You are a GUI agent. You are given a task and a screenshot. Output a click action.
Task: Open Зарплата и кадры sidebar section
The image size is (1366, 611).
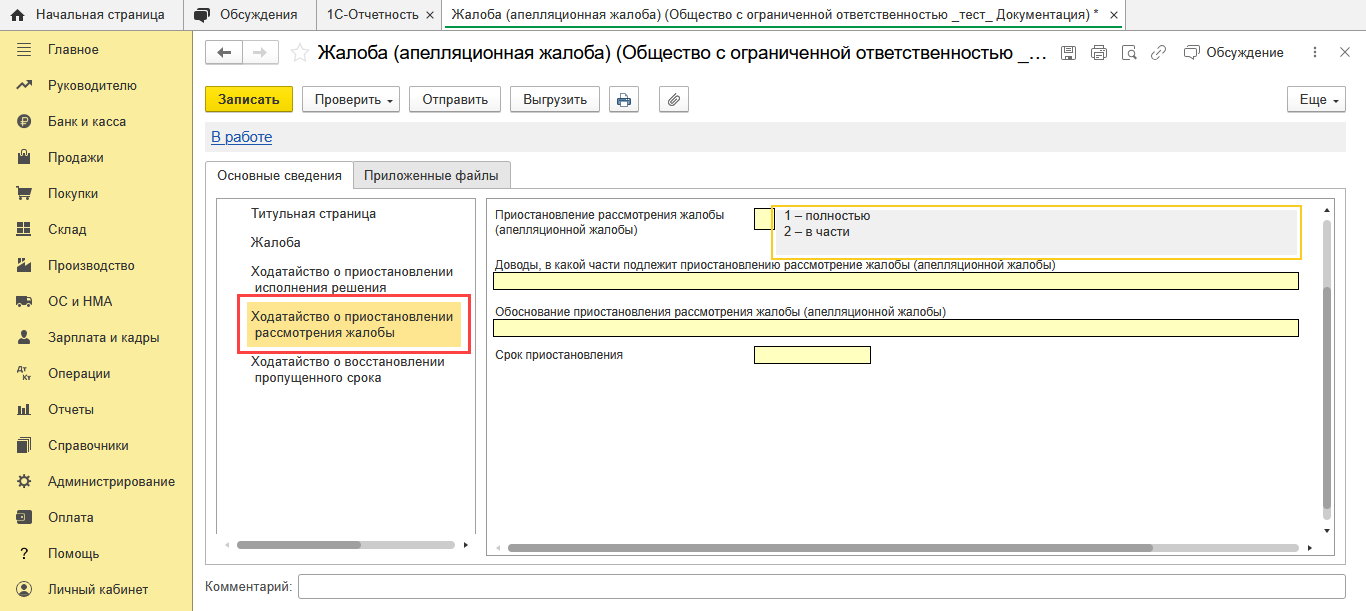tap(103, 338)
